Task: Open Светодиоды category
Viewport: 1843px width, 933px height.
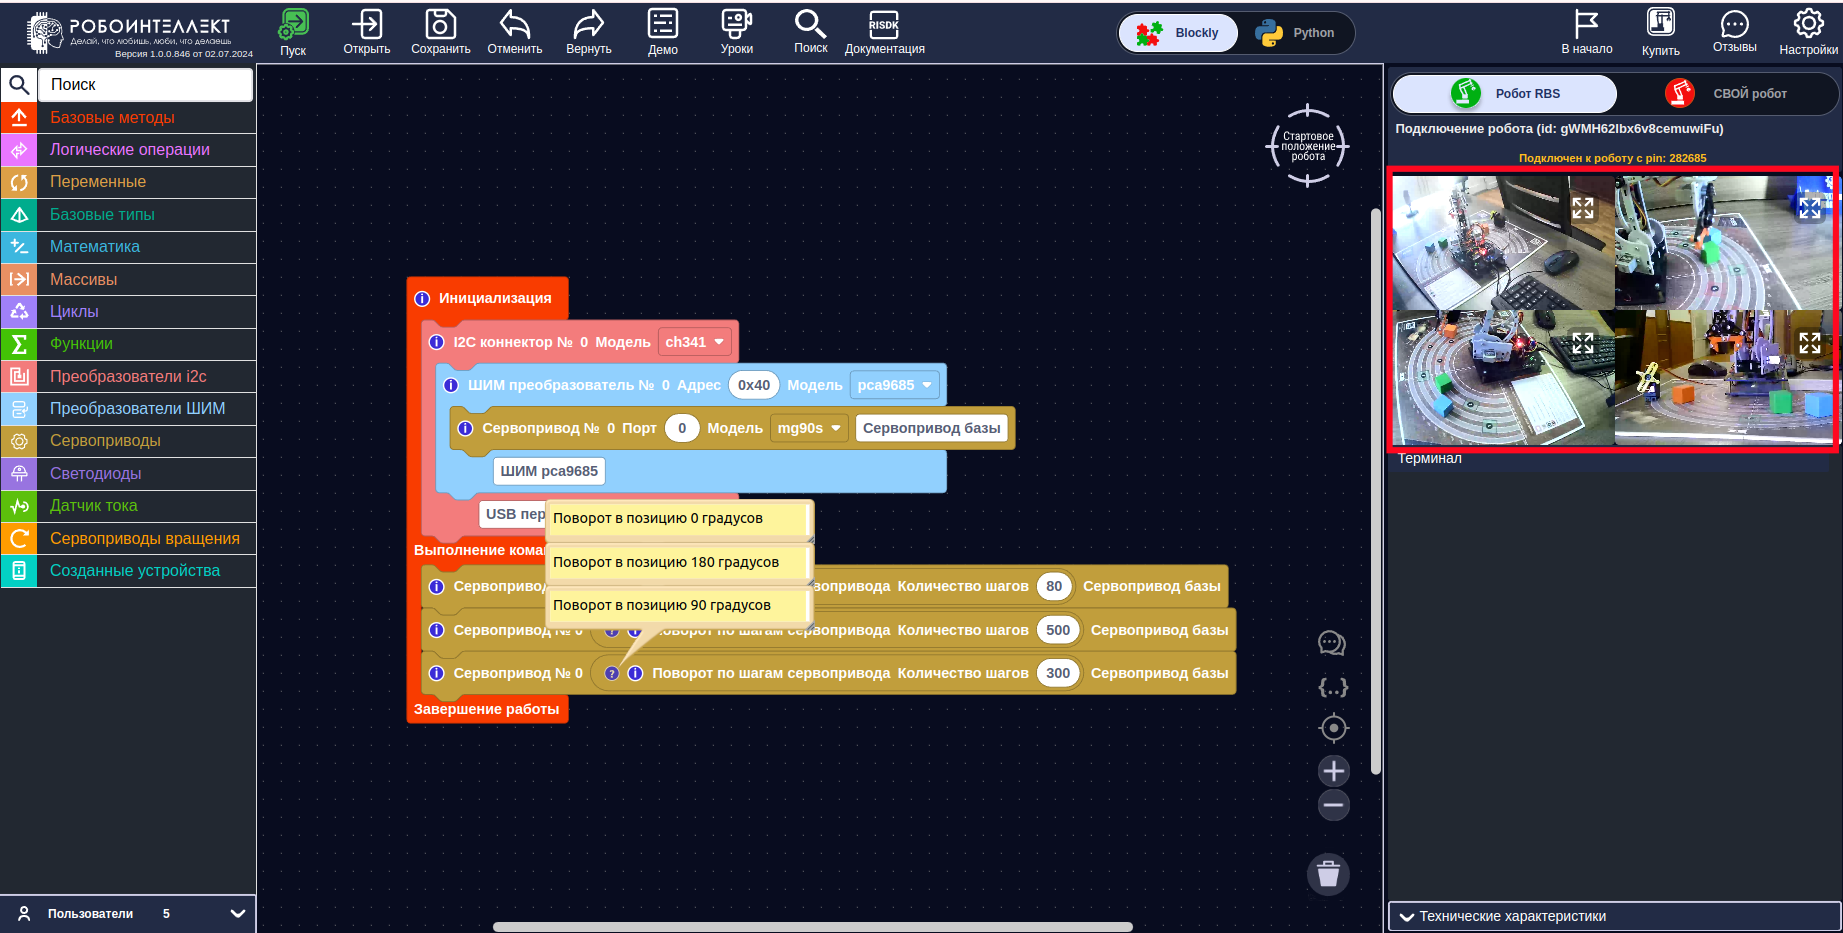Action: (x=128, y=473)
